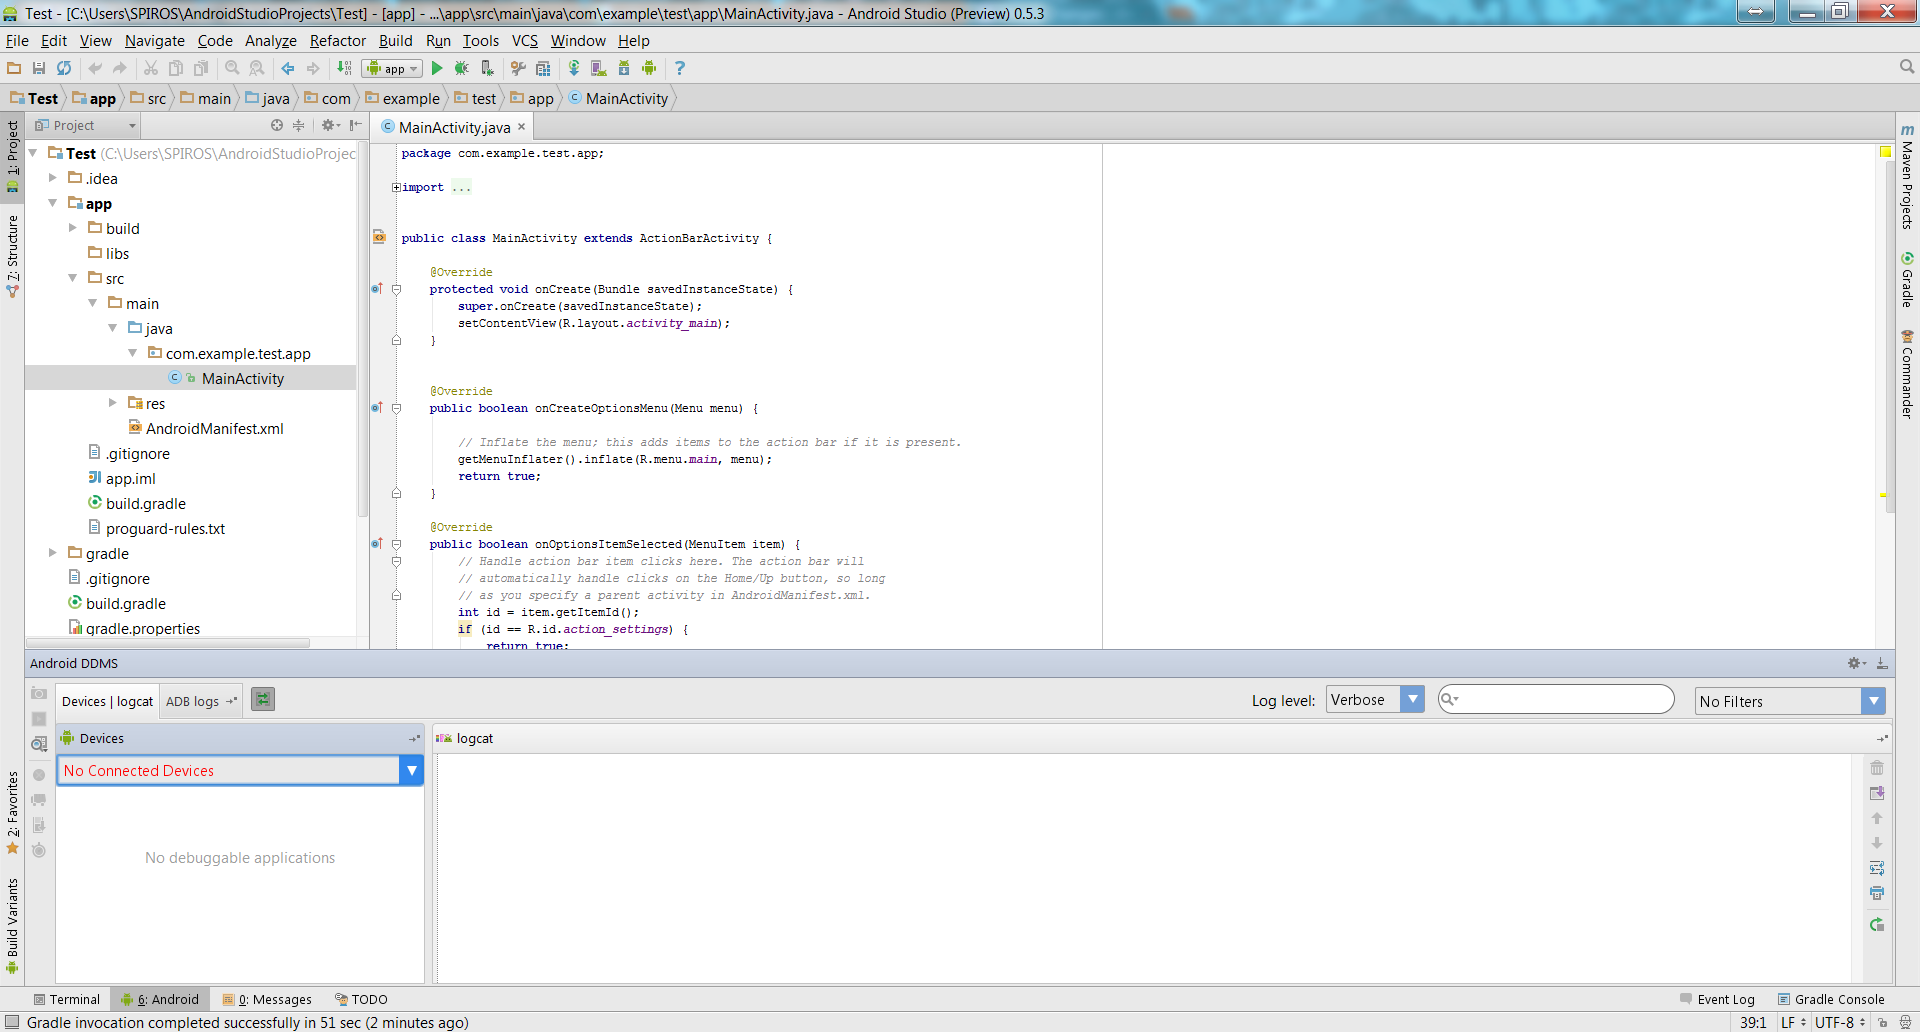1920x1032 pixels.
Task: Hide the Project panel with its hide icon
Action: click(x=355, y=125)
